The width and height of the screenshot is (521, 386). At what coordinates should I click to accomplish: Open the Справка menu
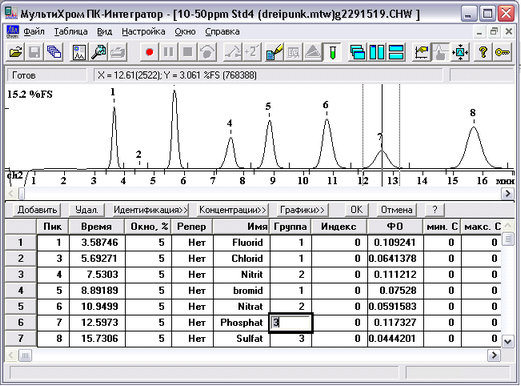point(222,32)
